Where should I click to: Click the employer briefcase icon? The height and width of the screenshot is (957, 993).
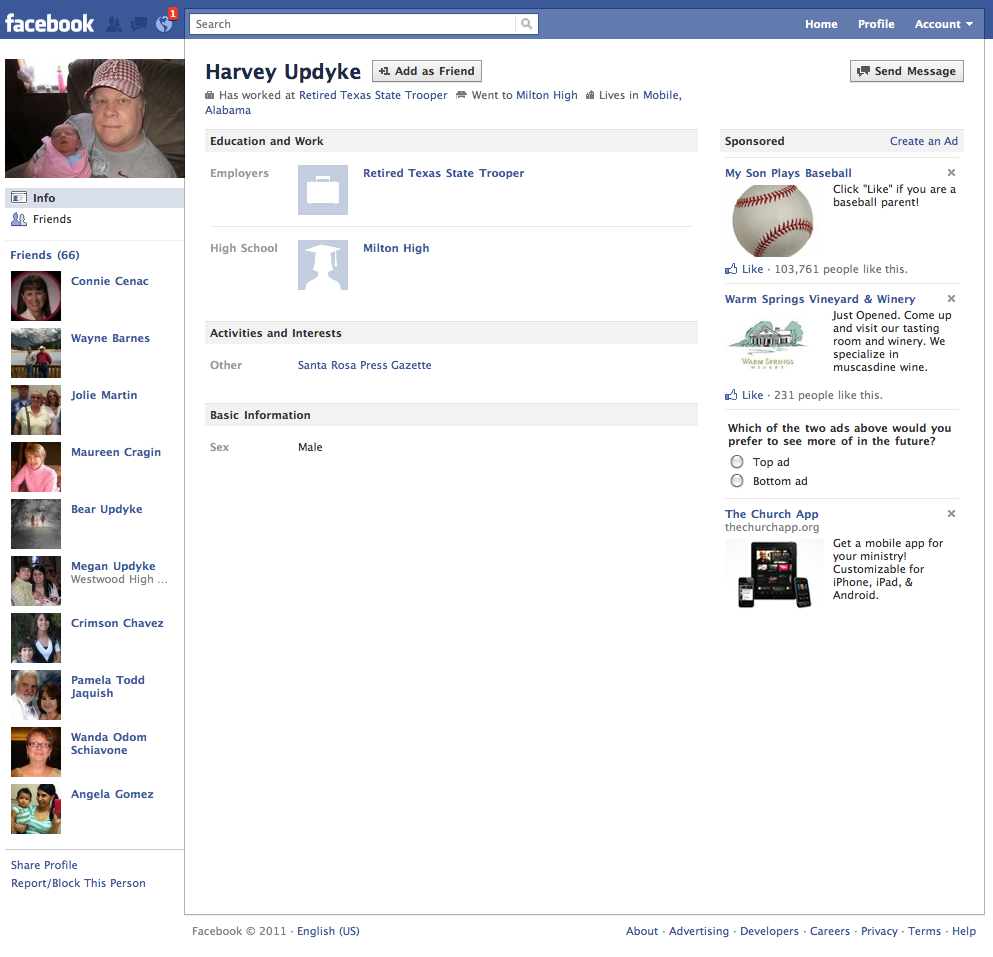click(323, 190)
